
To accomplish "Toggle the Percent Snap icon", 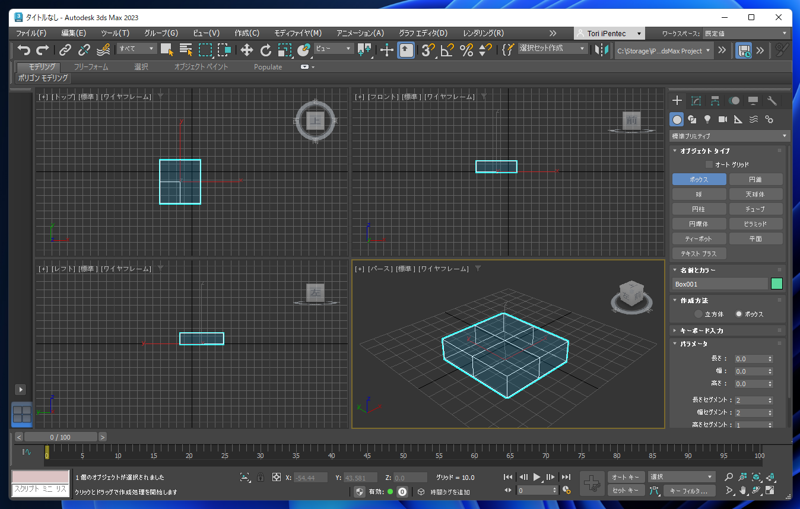I will coord(466,50).
